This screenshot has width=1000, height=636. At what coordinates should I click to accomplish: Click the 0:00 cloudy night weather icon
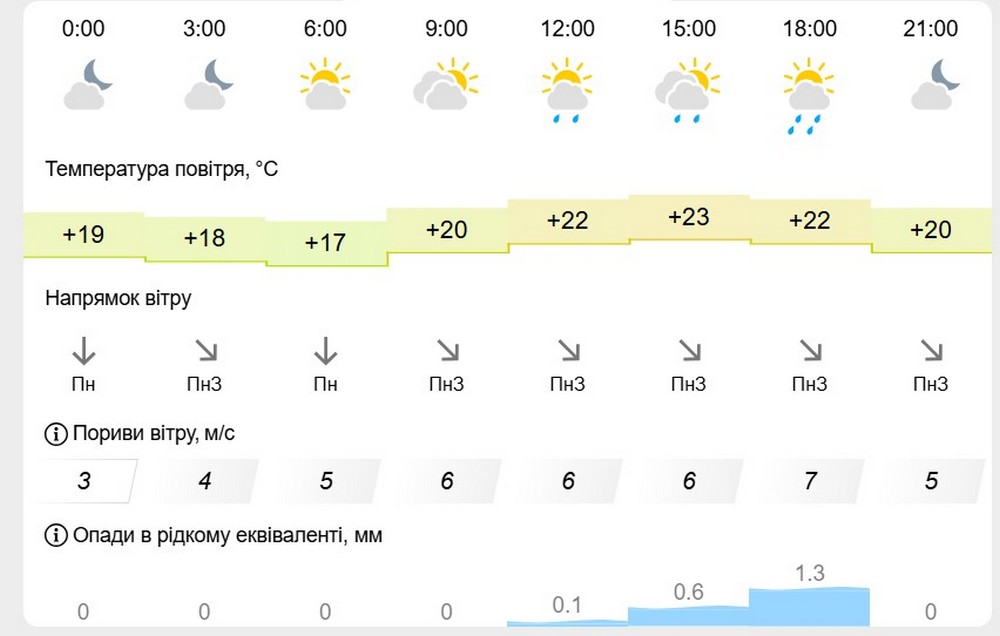(87, 84)
